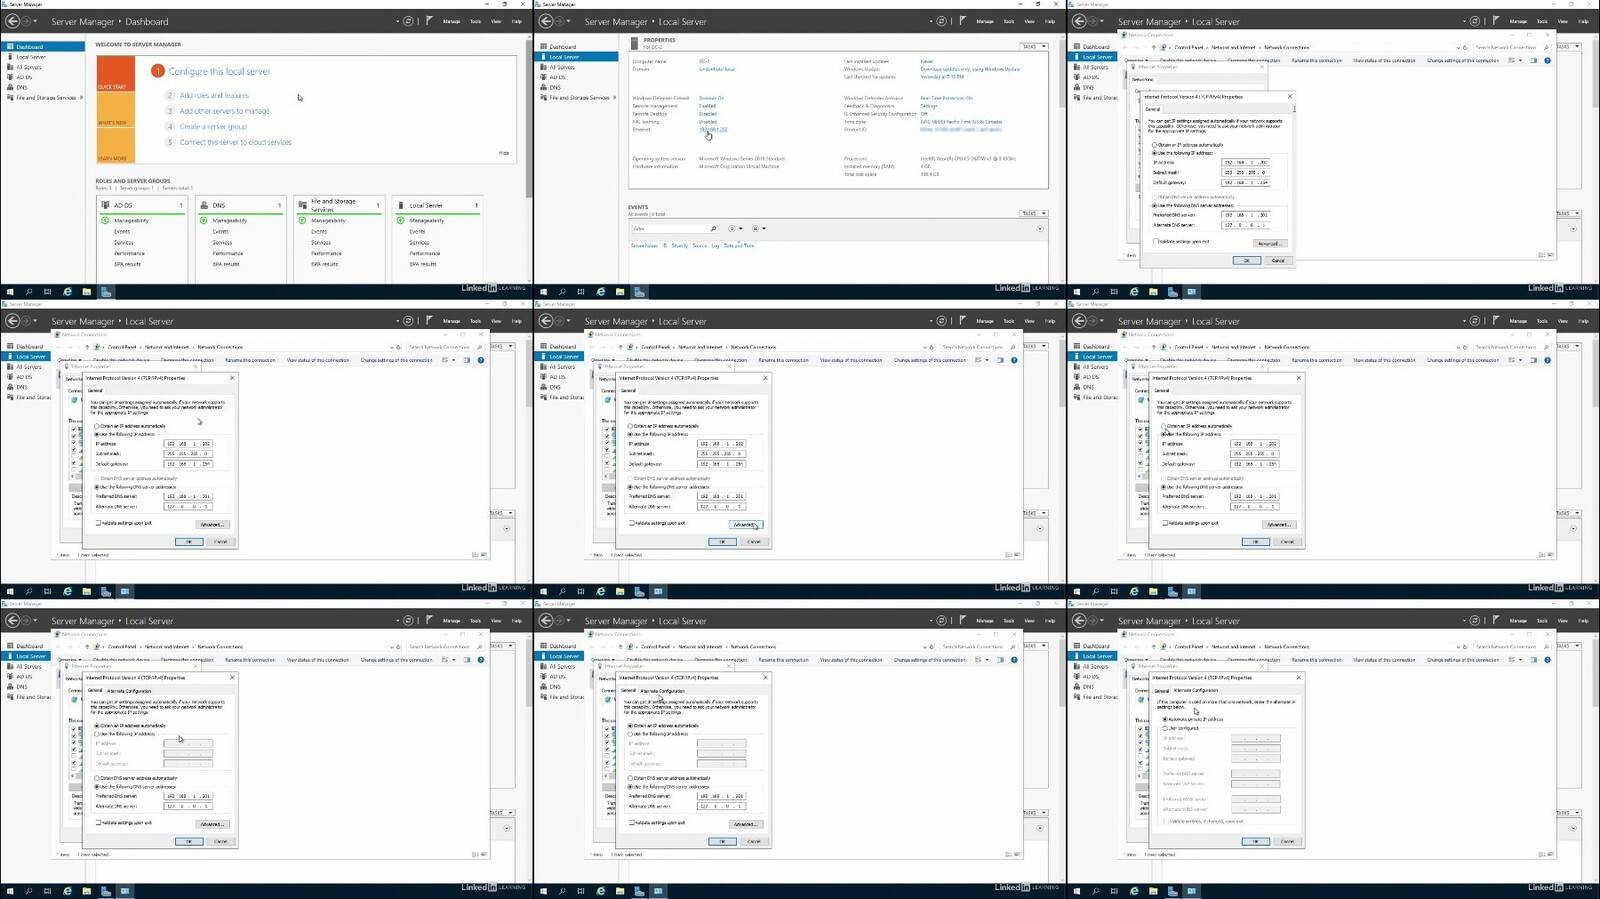
Task: Click BPA results in the Local Server tile
Action: click(423, 264)
